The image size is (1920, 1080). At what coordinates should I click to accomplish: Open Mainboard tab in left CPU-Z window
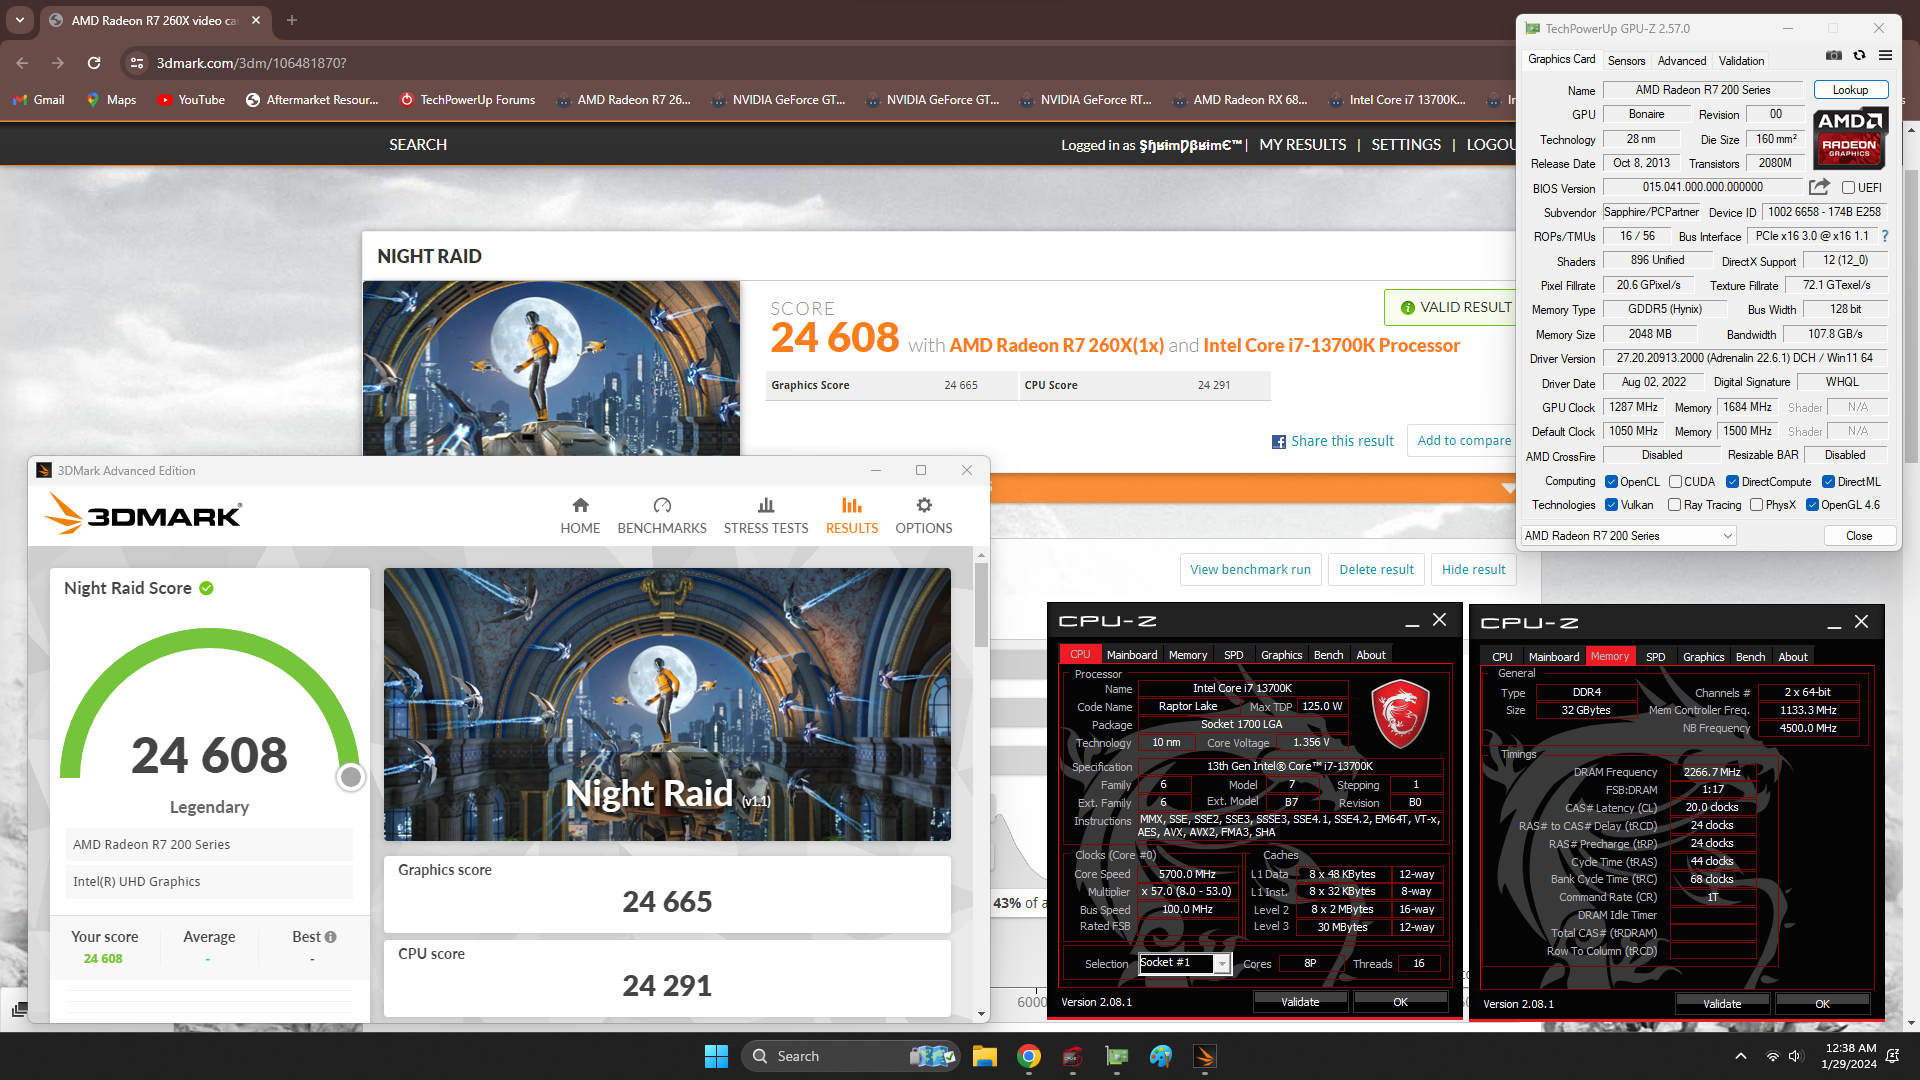tap(1132, 655)
